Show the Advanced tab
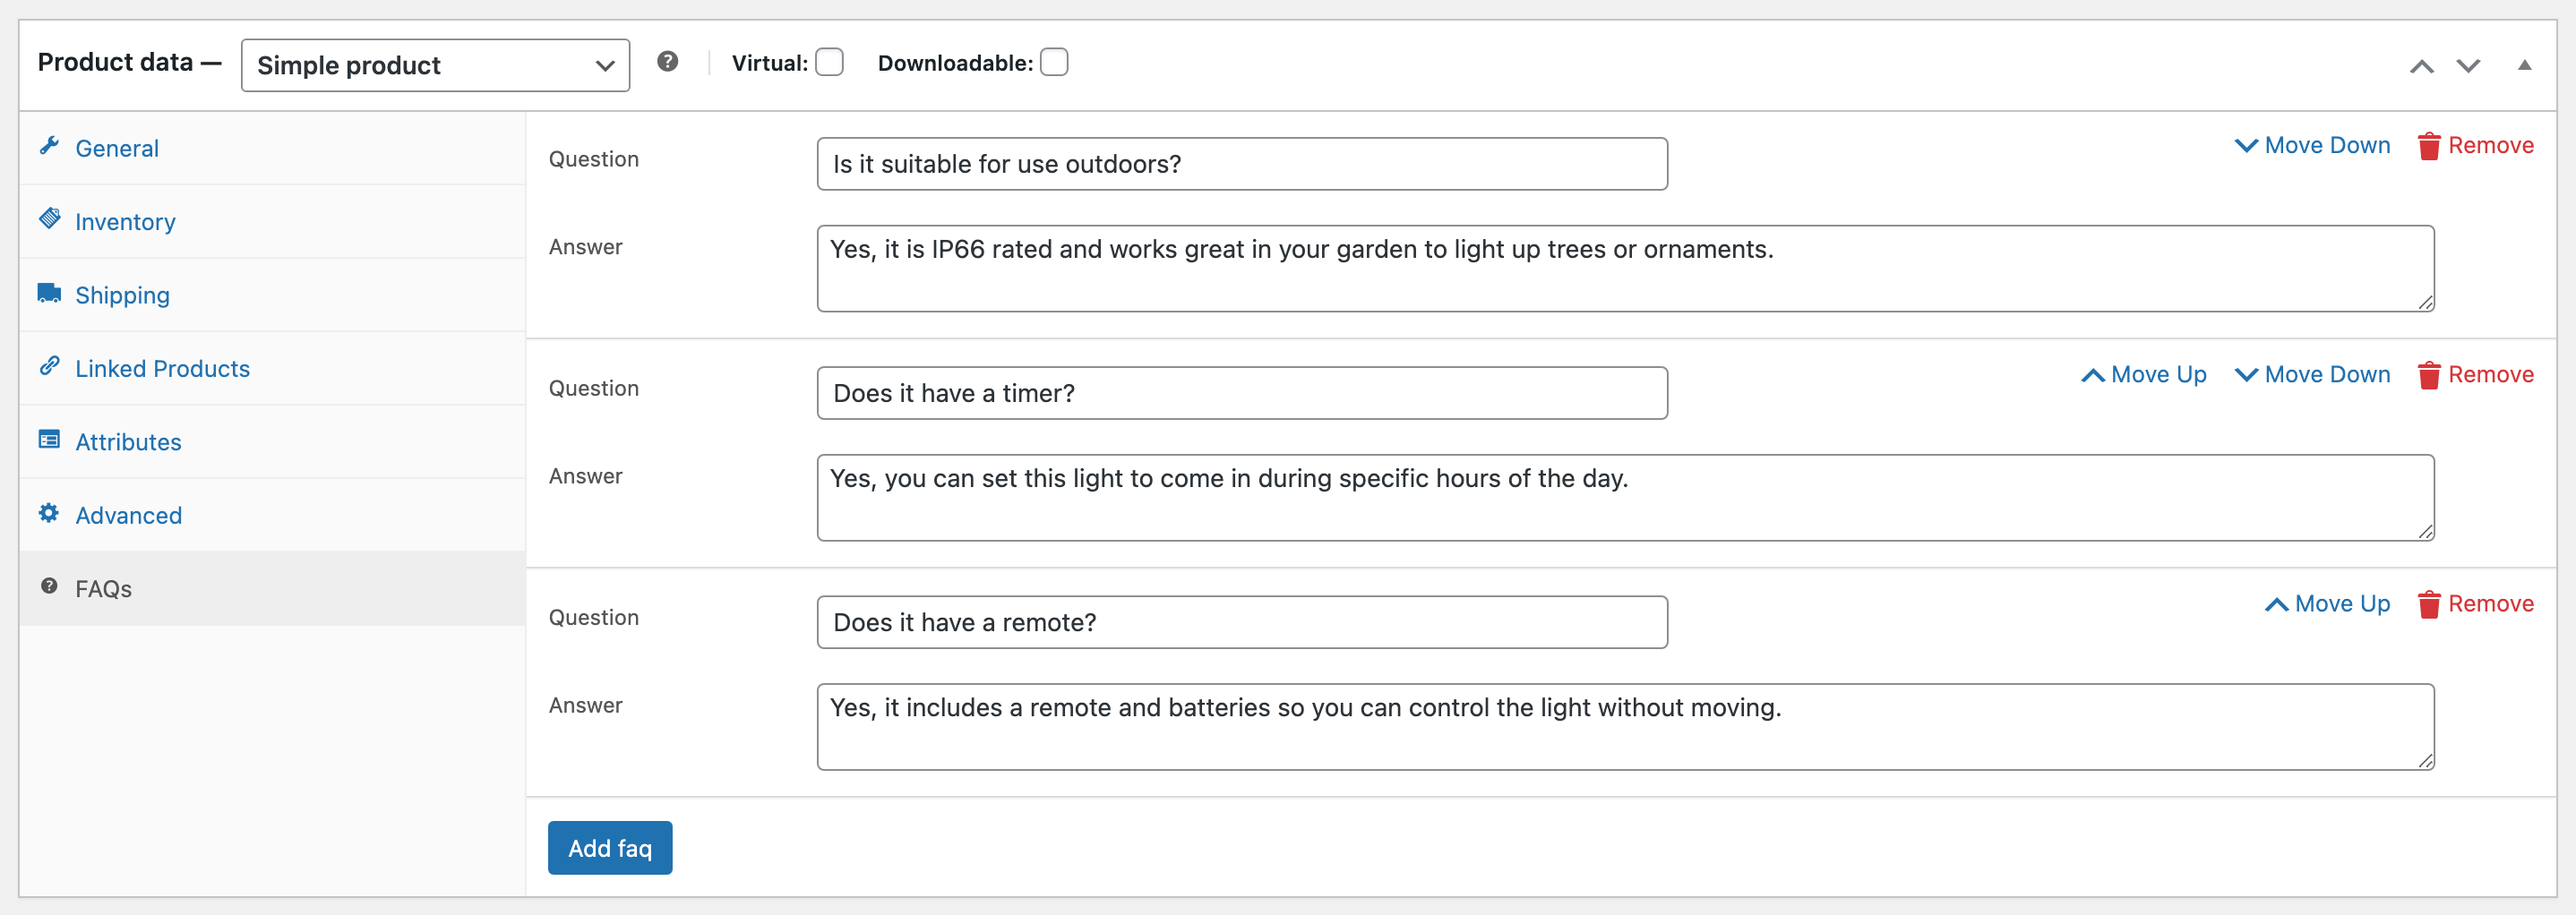The height and width of the screenshot is (915, 2576). [x=272, y=515]
